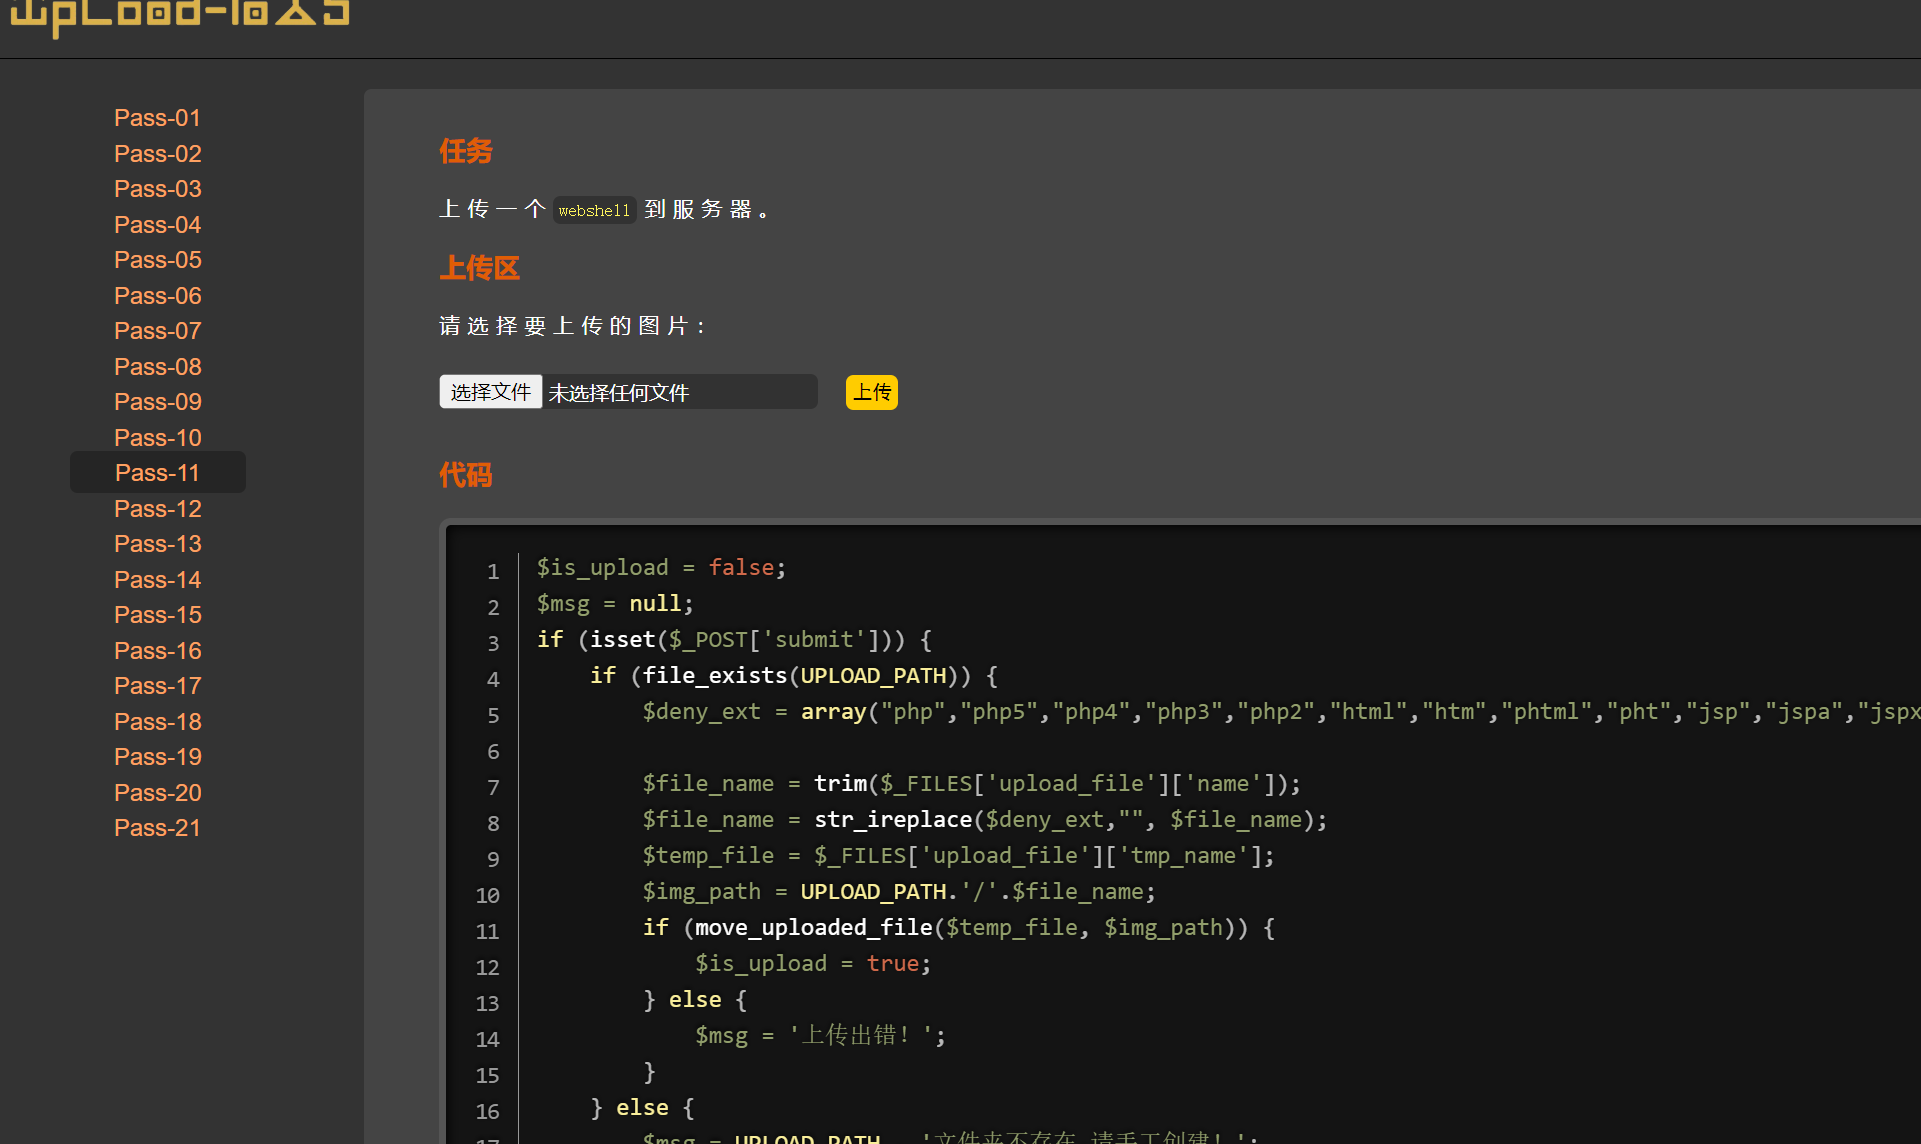Open the Pass-14 challenge
Image resolution: width=1921 pixels, height=1144 pixels.
pos(157,580)
